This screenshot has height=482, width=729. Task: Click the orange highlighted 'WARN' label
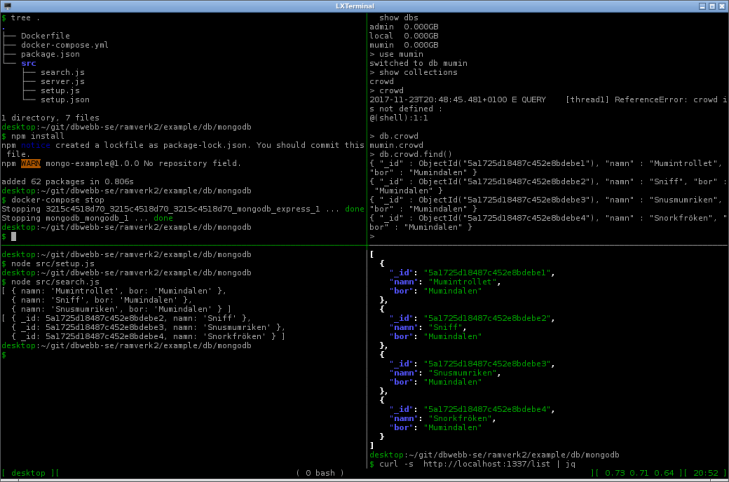pyautogui.click(x=30, y=163)
